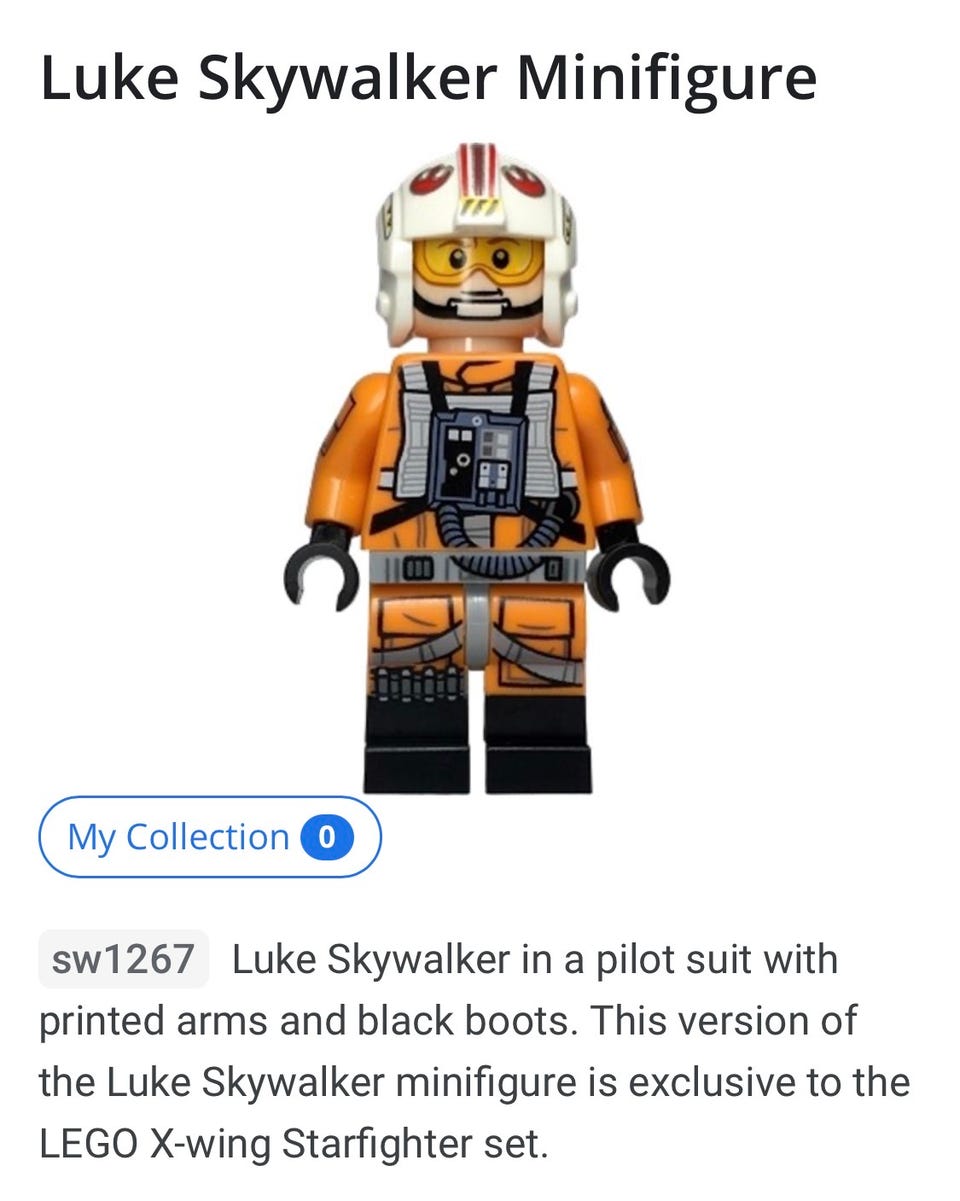Click the yellow visor on the minifigure
Image resolution: width=960 pixels, height=1201 pixels.
coord(478,258)
